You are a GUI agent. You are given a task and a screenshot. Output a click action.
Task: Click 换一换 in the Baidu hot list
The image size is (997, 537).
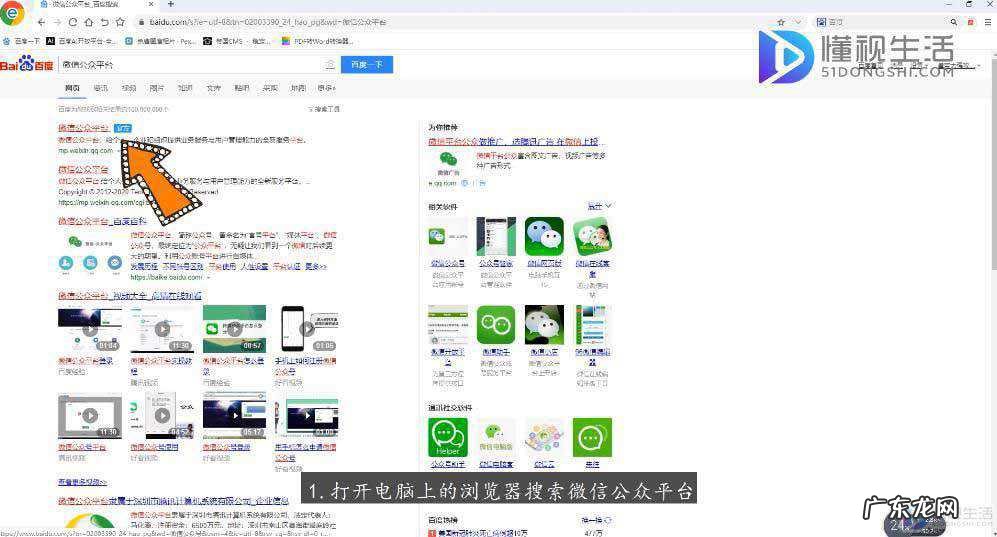click(x=595, y=520)
